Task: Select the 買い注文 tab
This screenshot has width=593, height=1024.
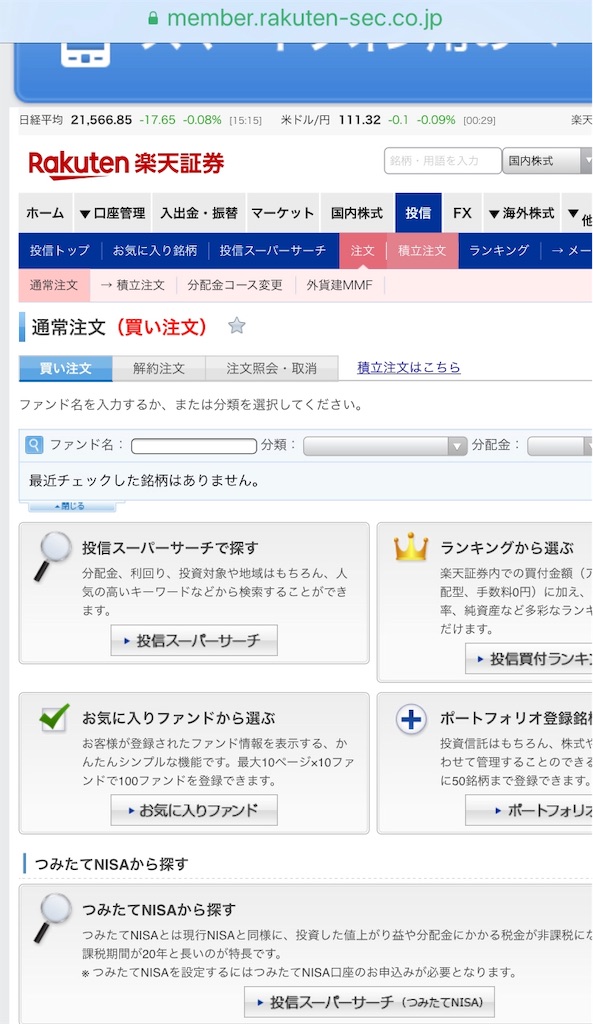Action: point(65,368)
